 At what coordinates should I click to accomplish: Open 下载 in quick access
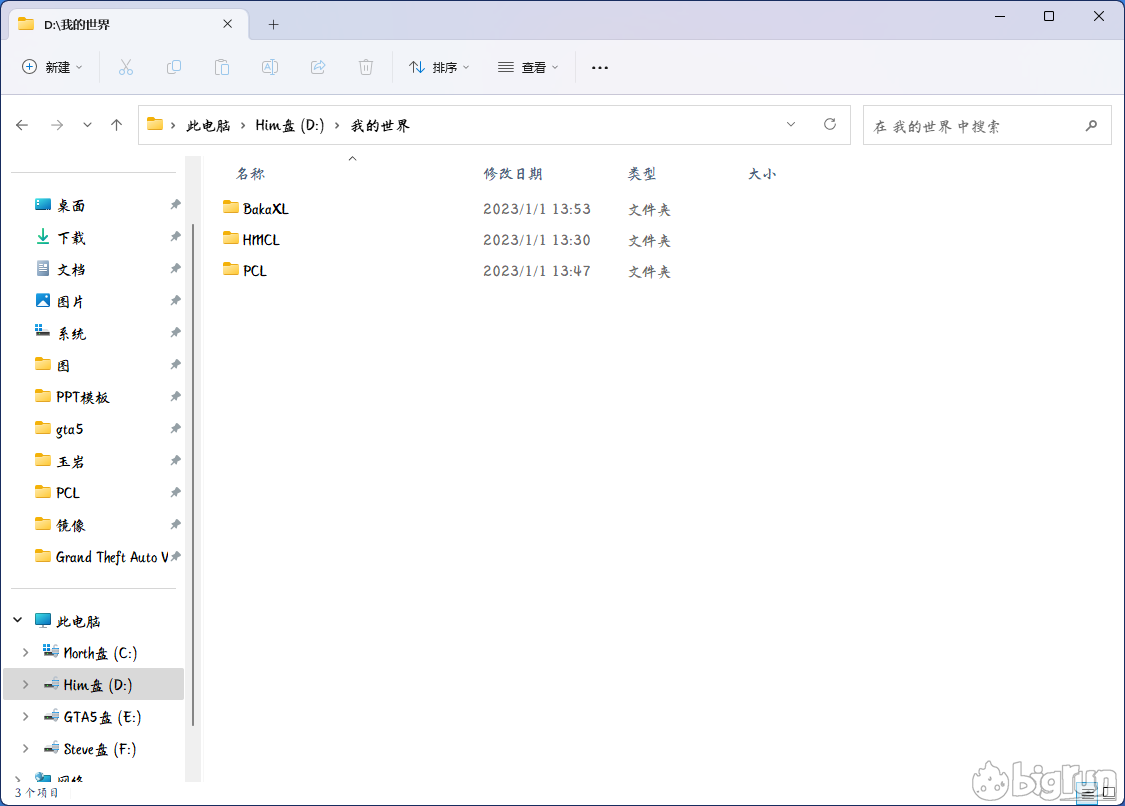pyautogui.click(x=70, y=238)
